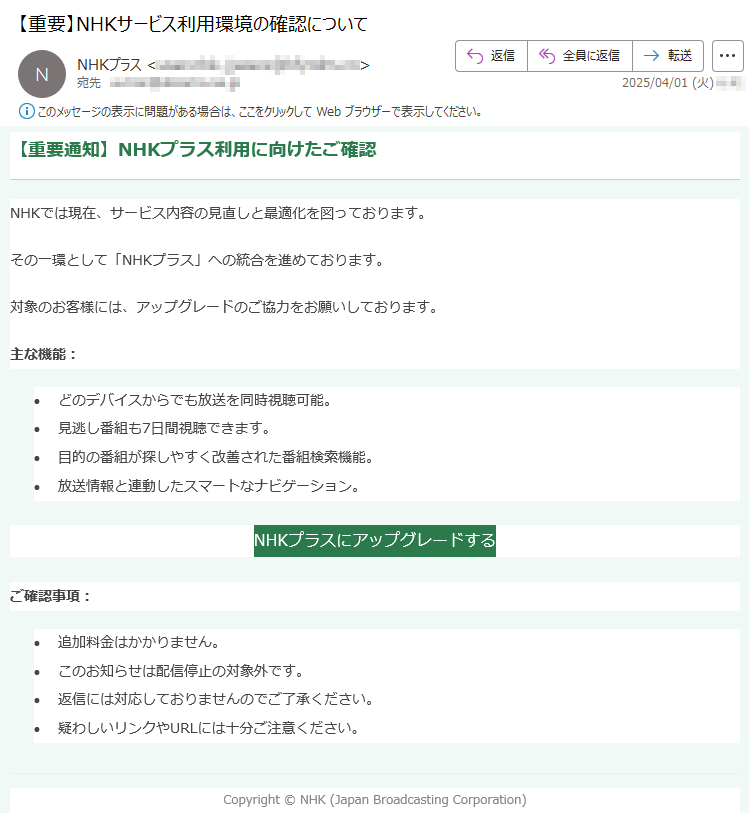Click heading 【重要通知】NHKプラス利用に向けたご確認
The image size is (749, 813).
(195, 149)
